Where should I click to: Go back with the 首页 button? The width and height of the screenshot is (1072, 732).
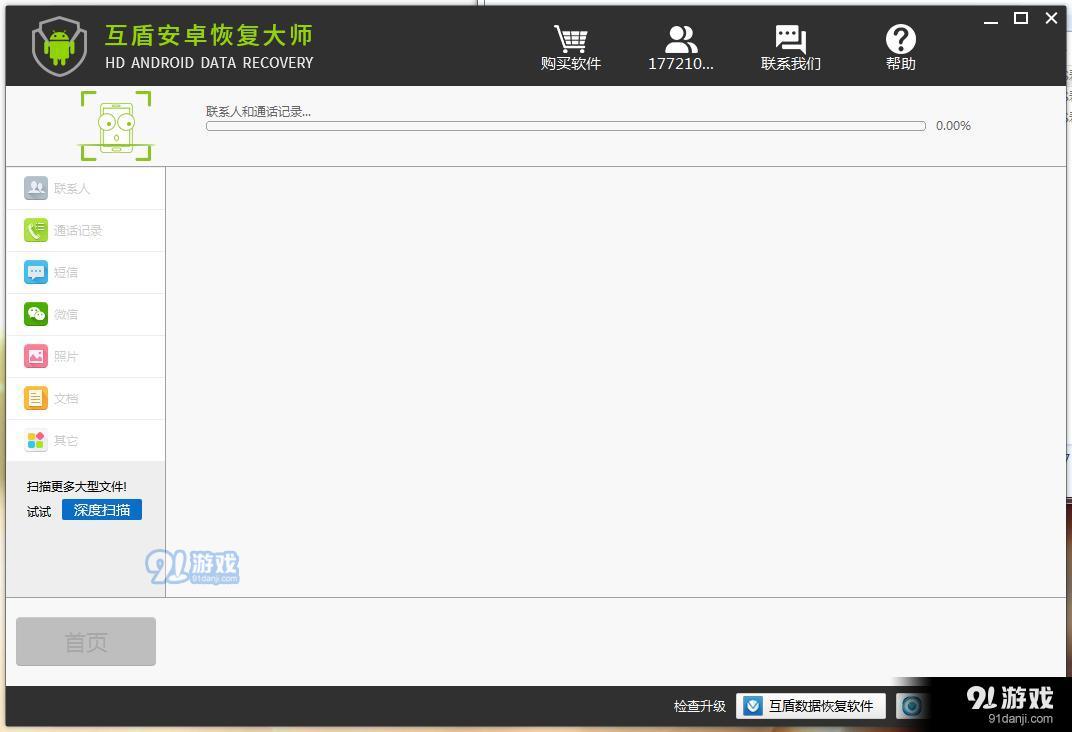tap(86, 642)
